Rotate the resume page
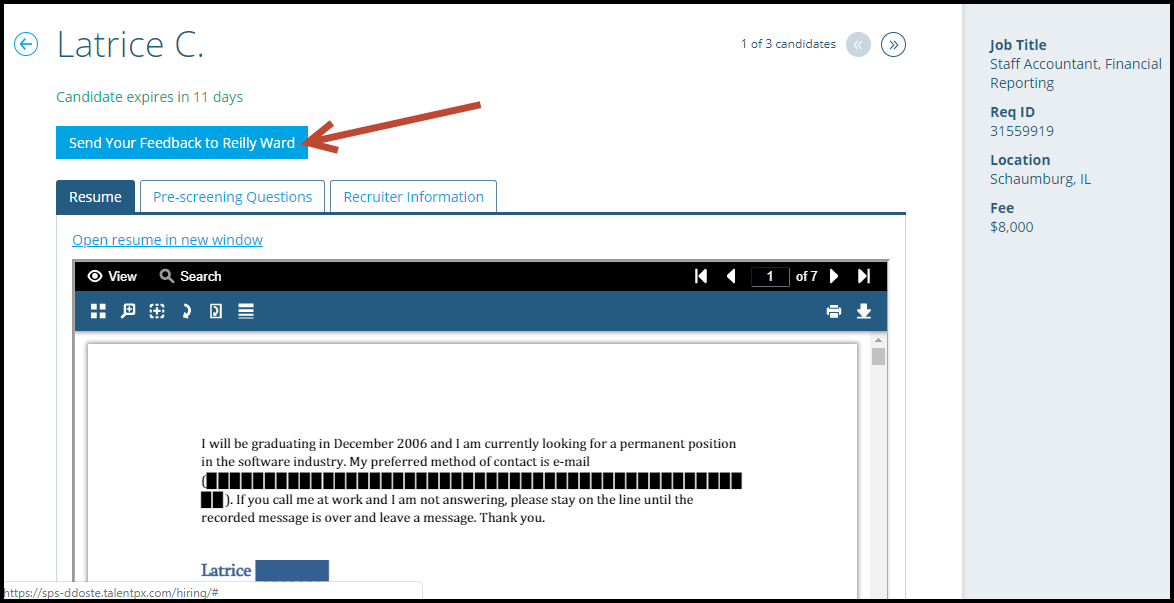Viewport: 1174px width, 603px height. click(186, 311)
